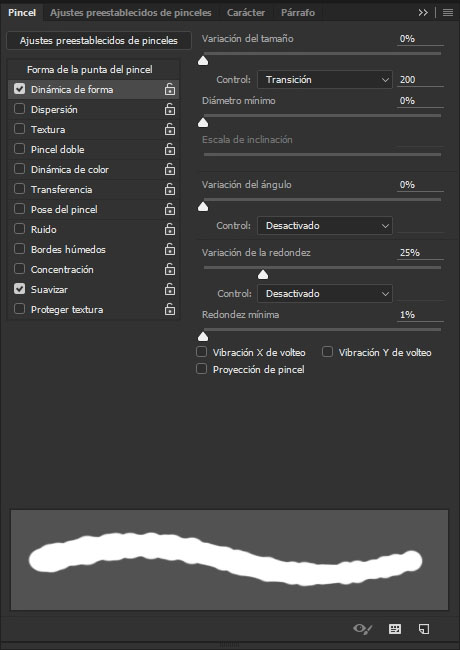Toggle lock for Concentración
The width and height of the screenshot is (460, 650).
[x=169, y=269]
